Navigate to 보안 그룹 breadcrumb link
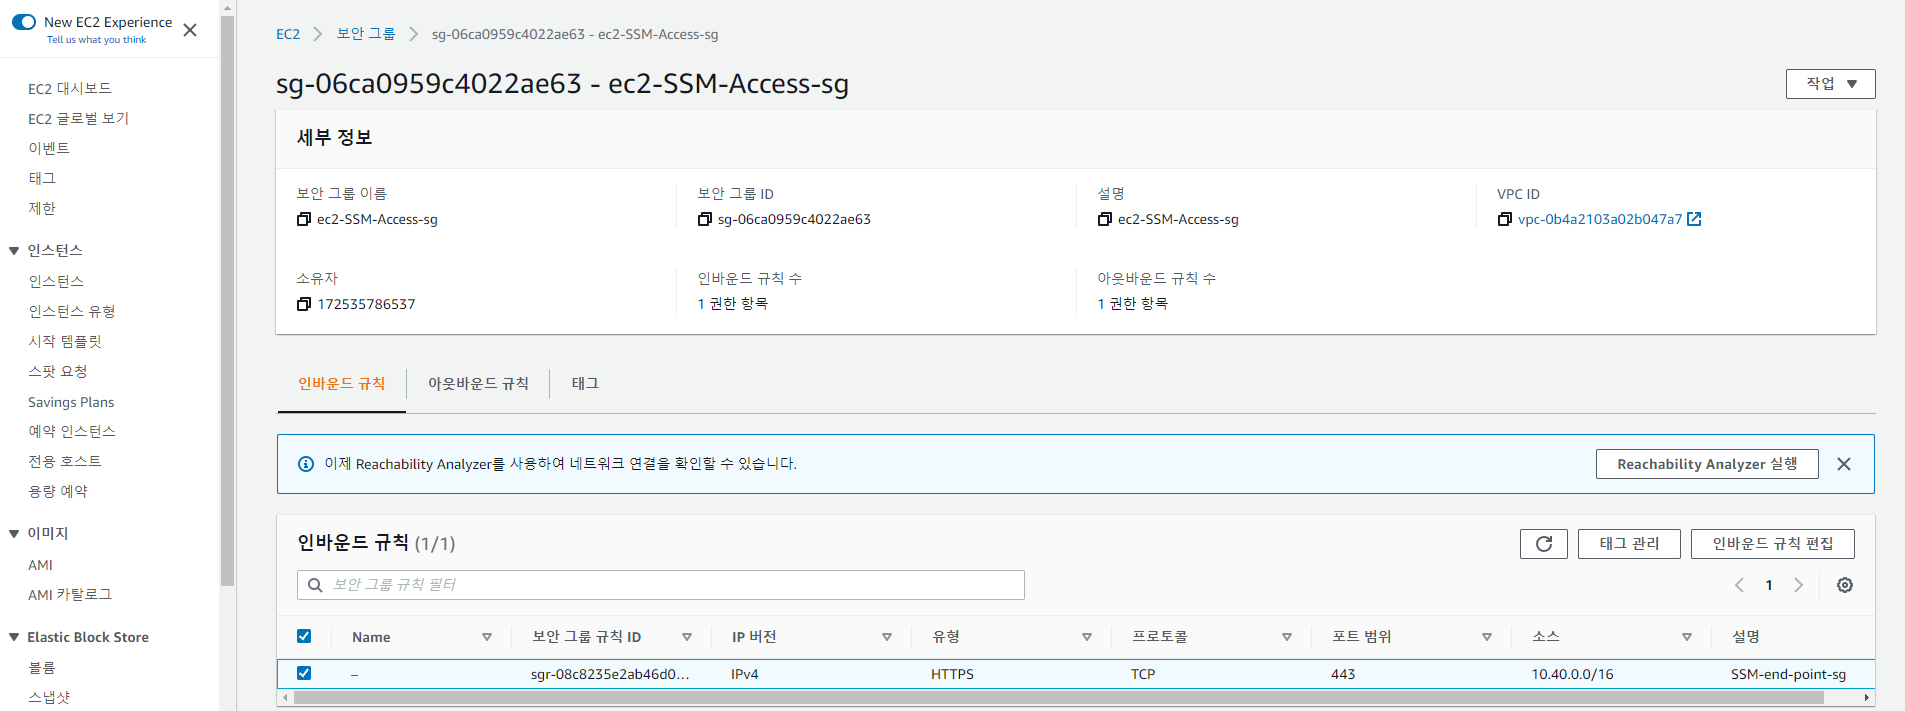The height and width of the screenshot is (711, 1905). click(366, 34)
